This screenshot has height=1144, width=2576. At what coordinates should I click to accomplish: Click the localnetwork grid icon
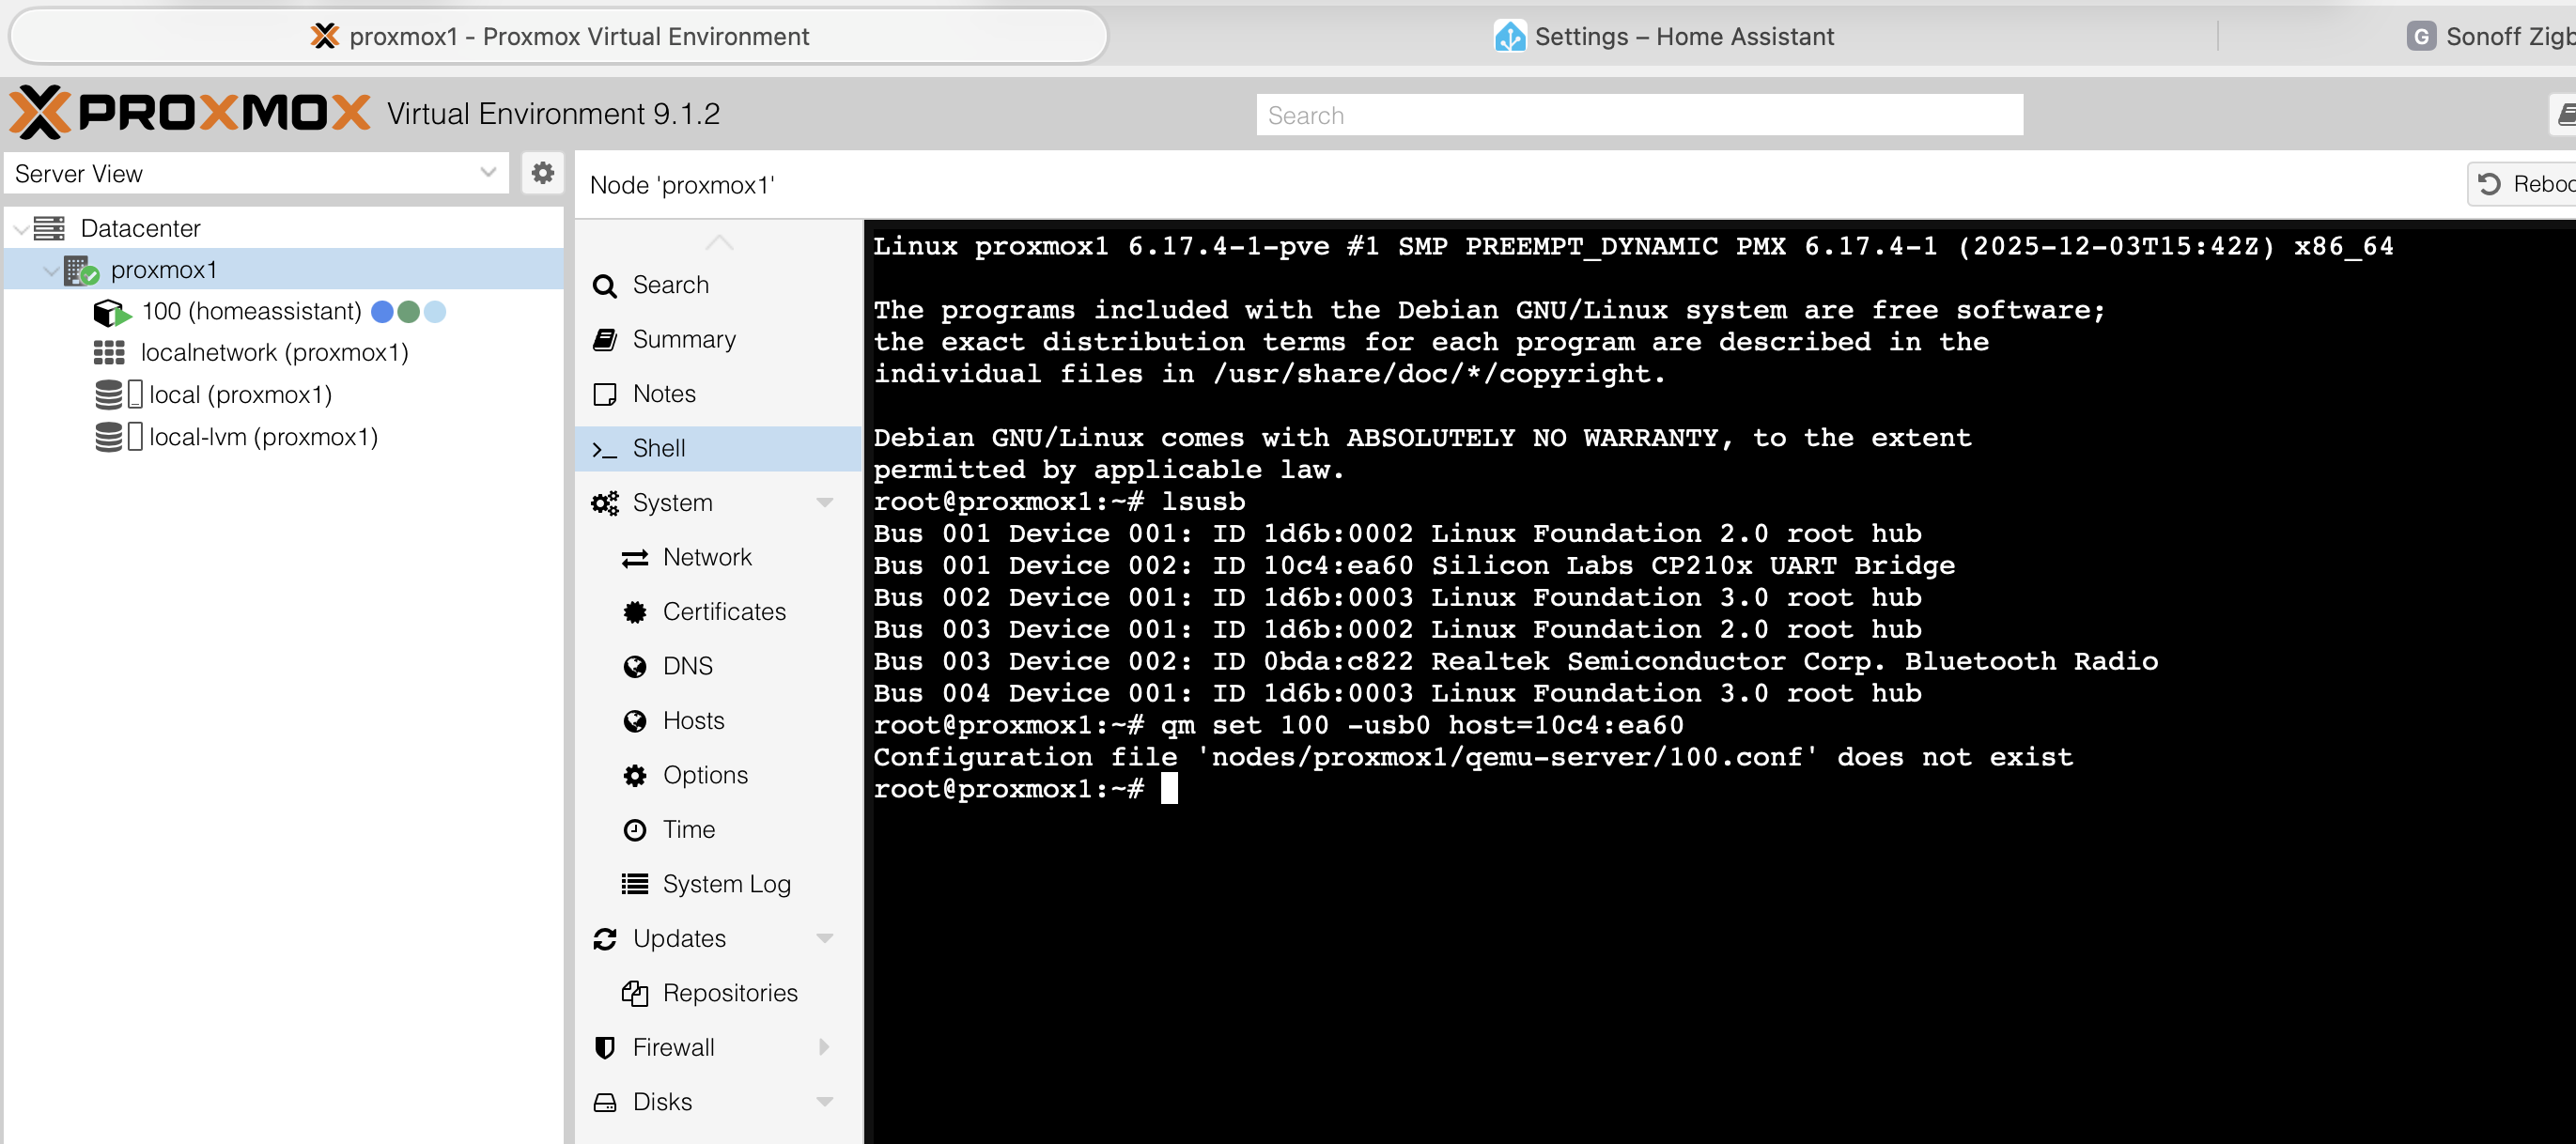click(x=109, y=353)
